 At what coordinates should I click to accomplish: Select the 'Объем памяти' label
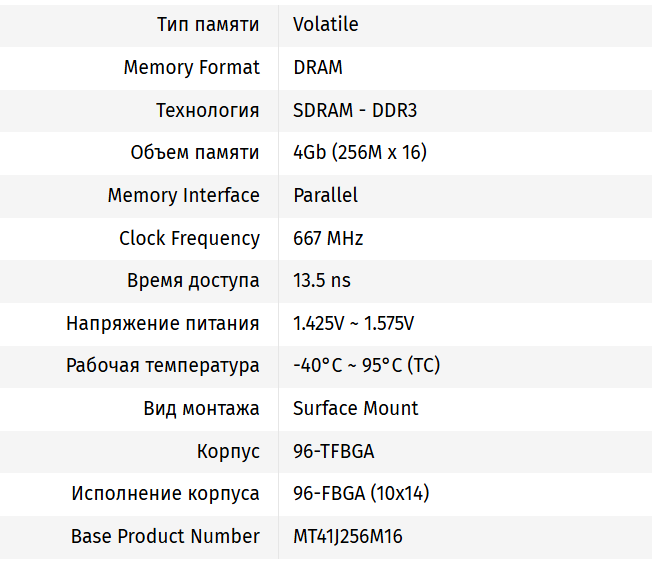(x=195, y=153)
